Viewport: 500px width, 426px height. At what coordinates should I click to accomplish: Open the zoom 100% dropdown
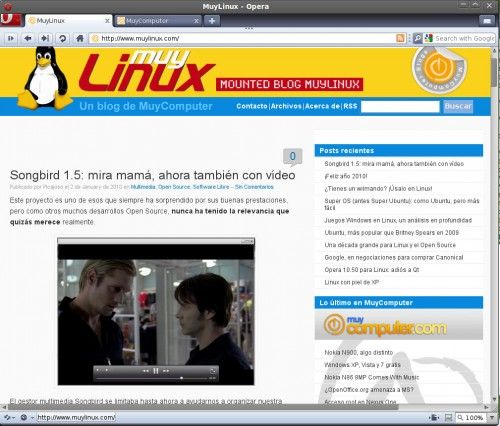pos(475,417)
